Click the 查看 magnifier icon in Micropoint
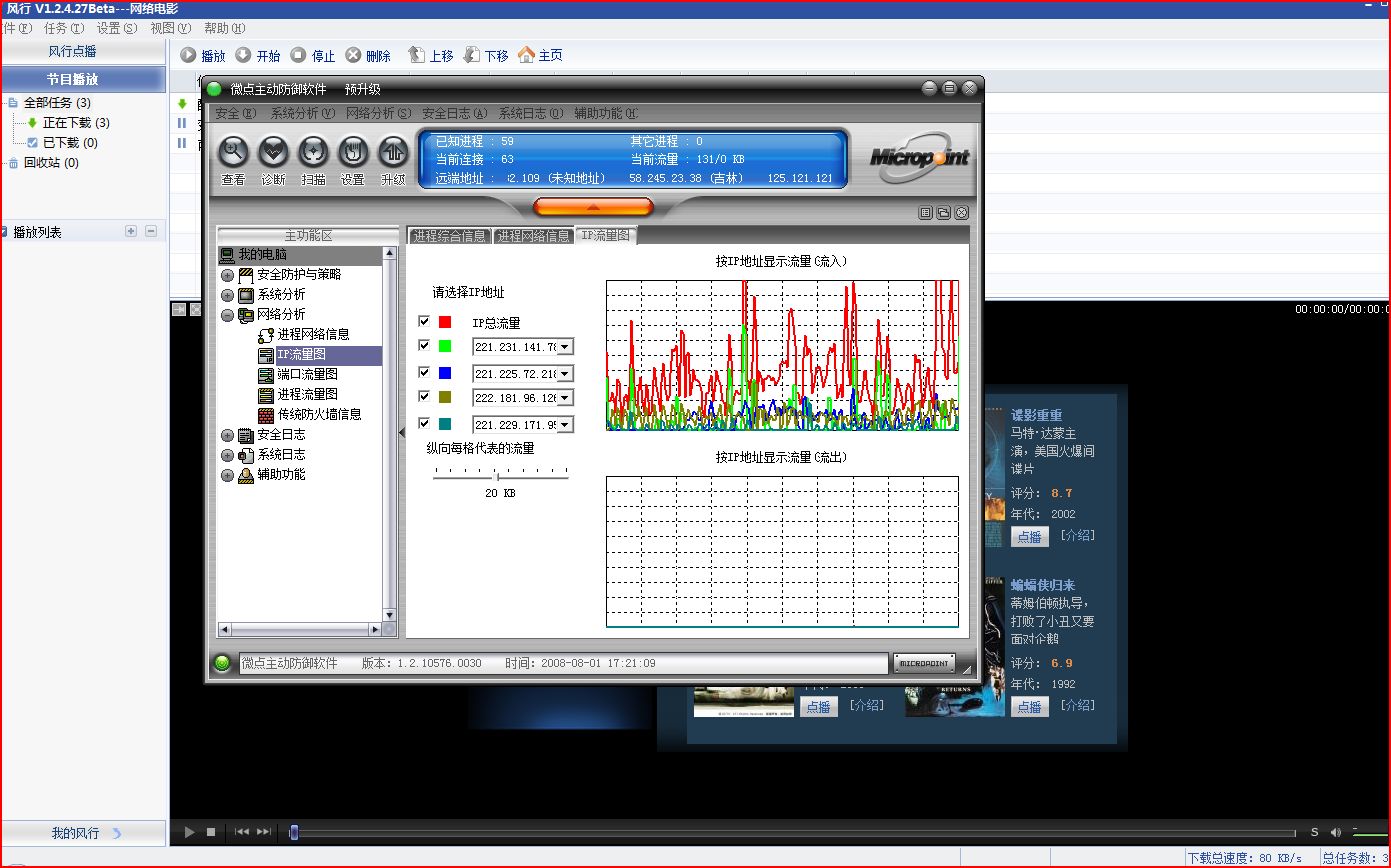The image size is (1391, 868). [233, 152]
